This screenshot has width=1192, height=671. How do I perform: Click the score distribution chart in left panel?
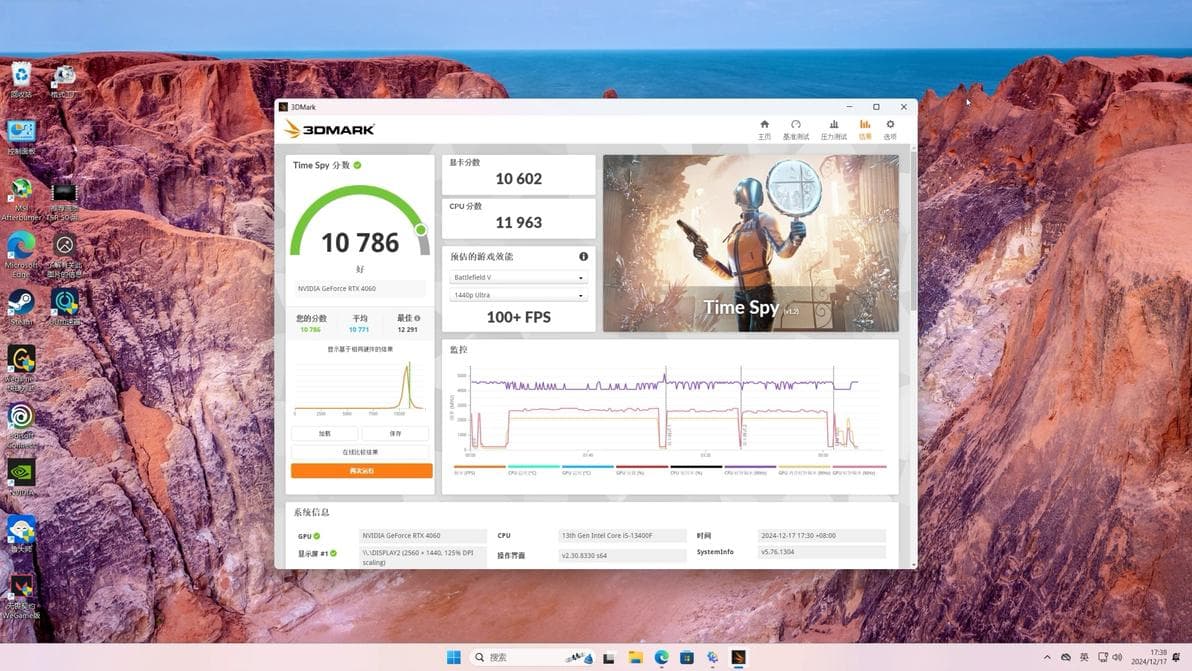(360, 387)
